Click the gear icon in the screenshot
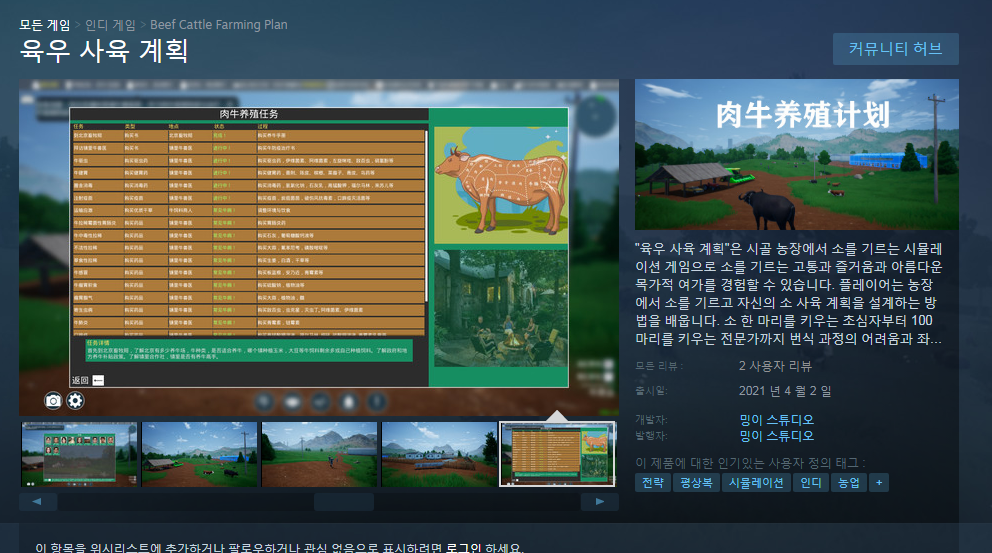The width and height of the screenshot is (992, 553). [x=75, y=401]
